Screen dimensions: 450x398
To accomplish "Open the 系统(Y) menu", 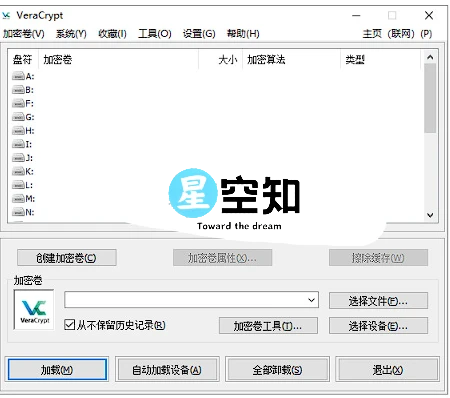I will [71, 34].
